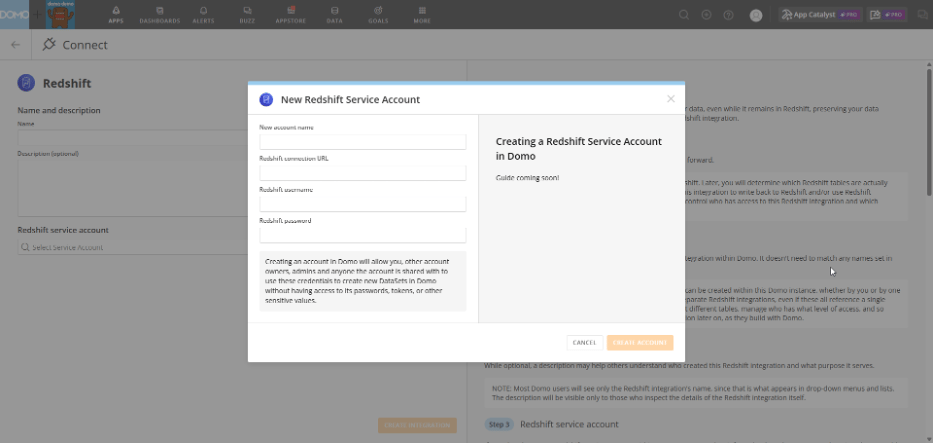This screenshot has width=934, height=444.
Task: Open the Select Service Account dropdown
Action: (132, 247)
